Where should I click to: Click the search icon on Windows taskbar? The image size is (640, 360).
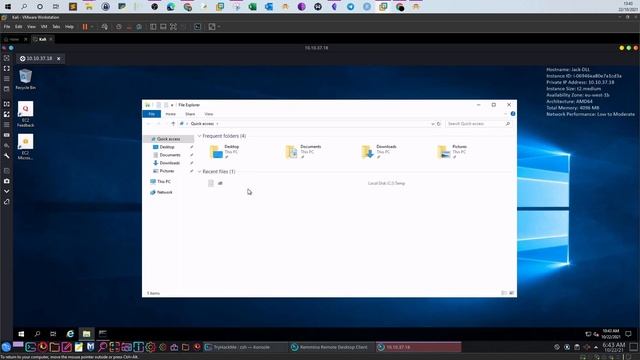click(x=37, y=334)
